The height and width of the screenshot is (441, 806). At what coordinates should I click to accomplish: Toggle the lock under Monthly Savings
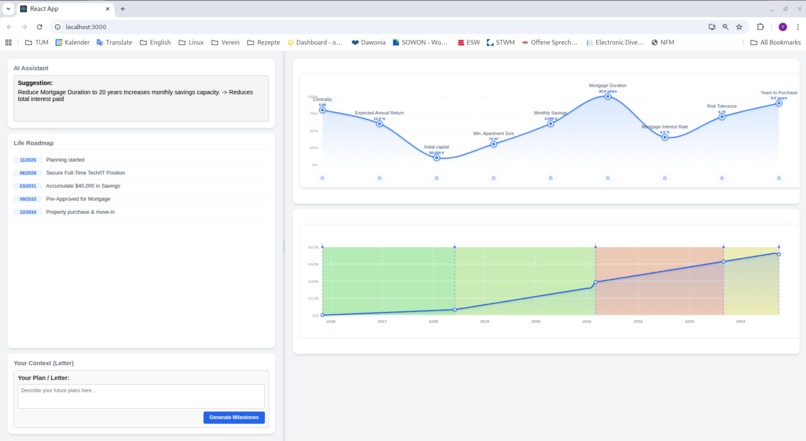[x=551, y=178]
